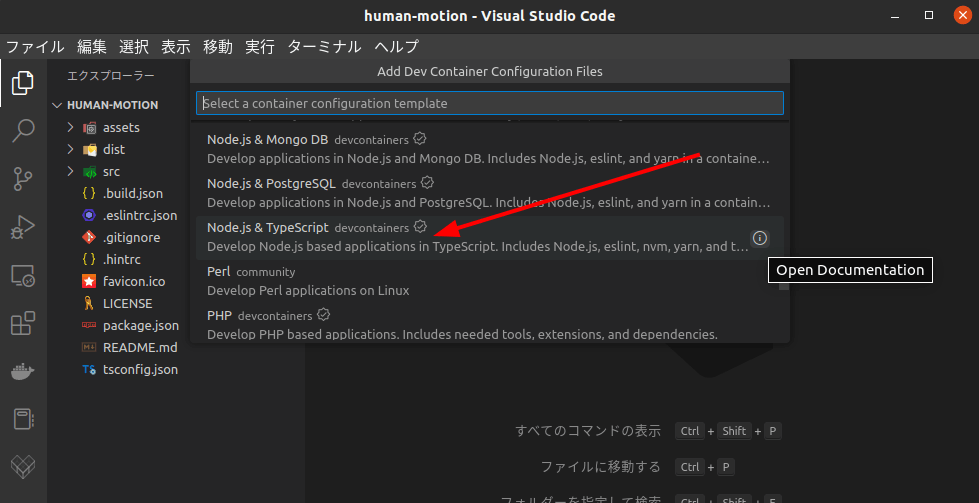Click the verified badge next to Node.js & TypeScript
The height and width of the screenshot is (503, 979).
point(421,227)
